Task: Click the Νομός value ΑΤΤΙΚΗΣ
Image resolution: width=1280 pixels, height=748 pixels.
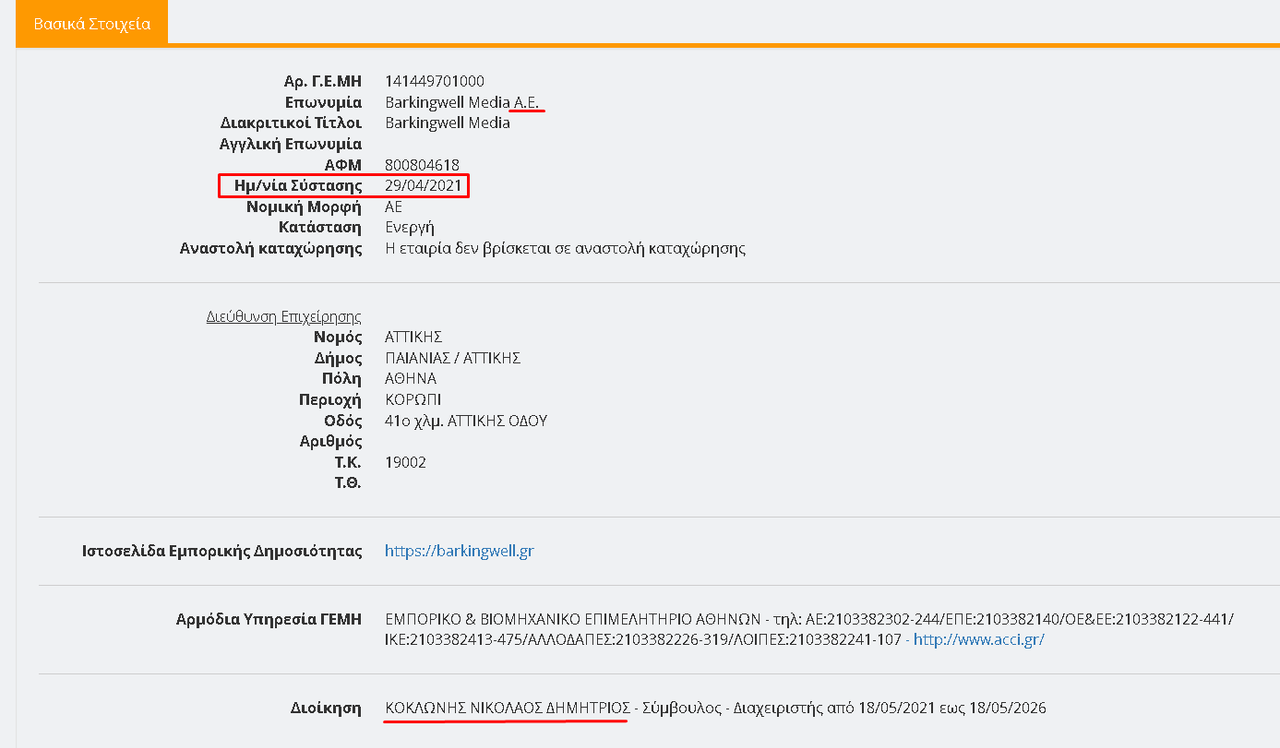Action: pyautogui.click(x=414, y=337)
